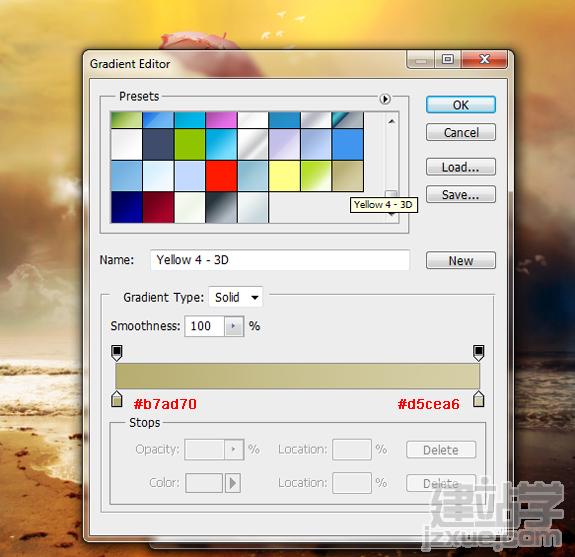Click the Save... button
575x557 pixels.
(461, 194)
